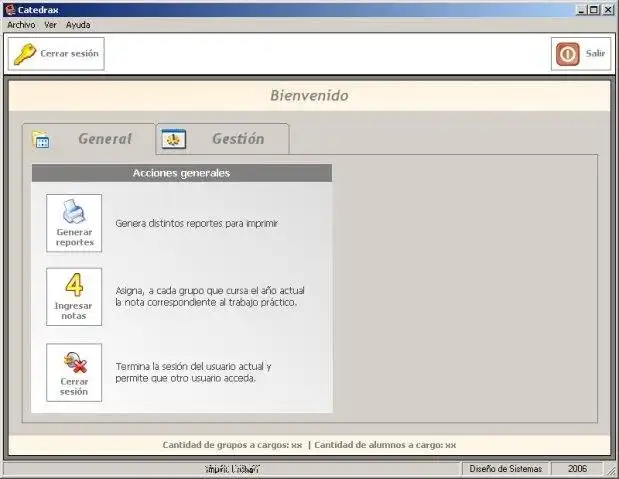Click the yellow key icon in toolbar
Screen dimensions: 619x479
[24, 54]
